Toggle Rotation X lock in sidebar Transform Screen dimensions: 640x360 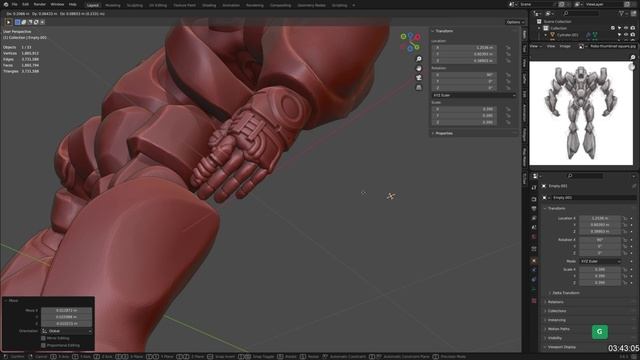tap(508, 75)
